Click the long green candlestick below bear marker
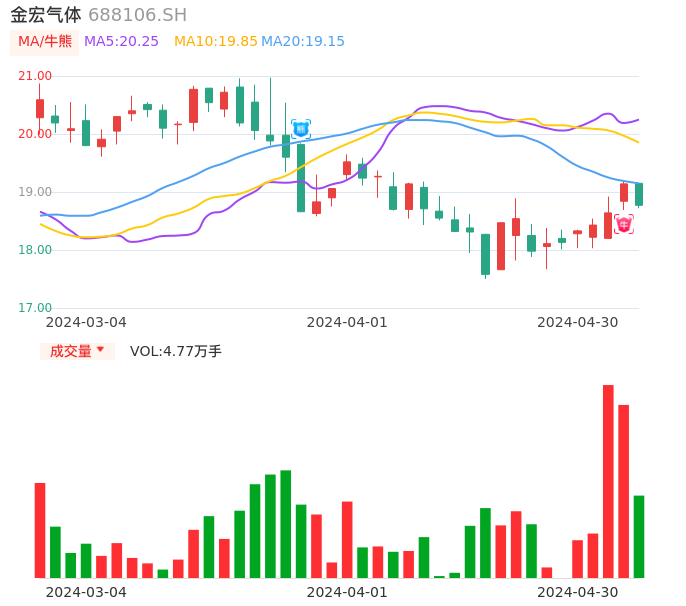This screenshot has height=606, width=686. [x=301, y=177]
